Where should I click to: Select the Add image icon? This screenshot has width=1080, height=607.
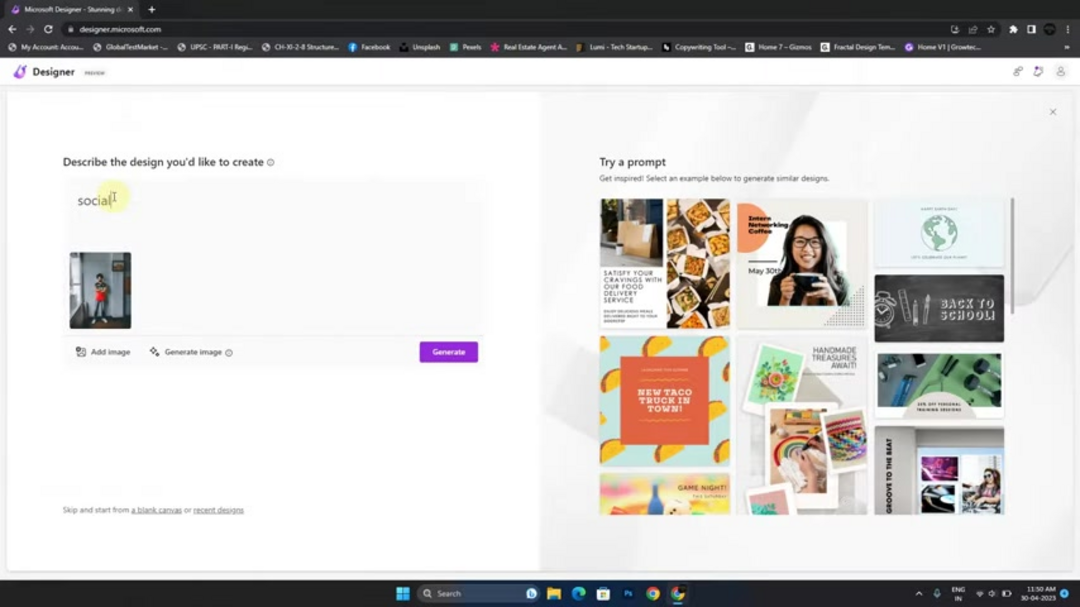tap(80, 352)
